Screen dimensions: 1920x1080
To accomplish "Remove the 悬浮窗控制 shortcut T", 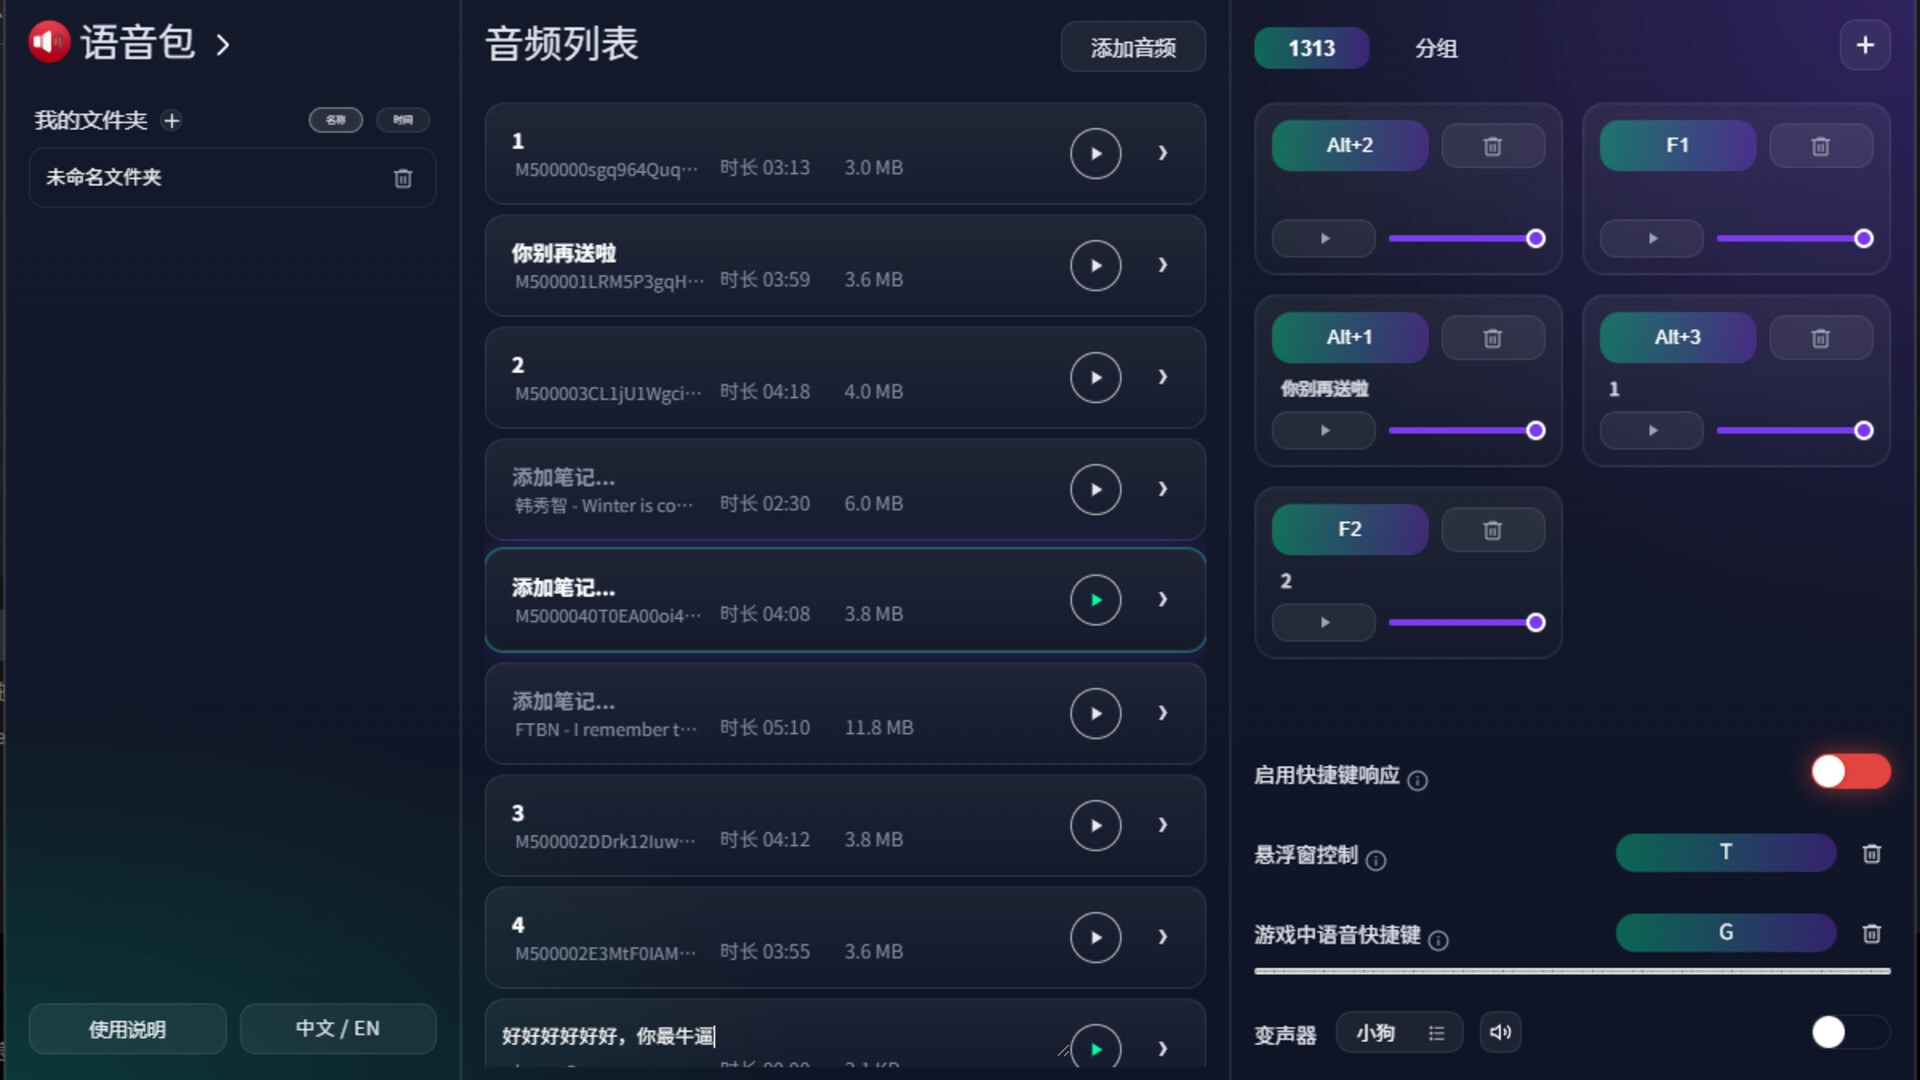I will 1871,854.
